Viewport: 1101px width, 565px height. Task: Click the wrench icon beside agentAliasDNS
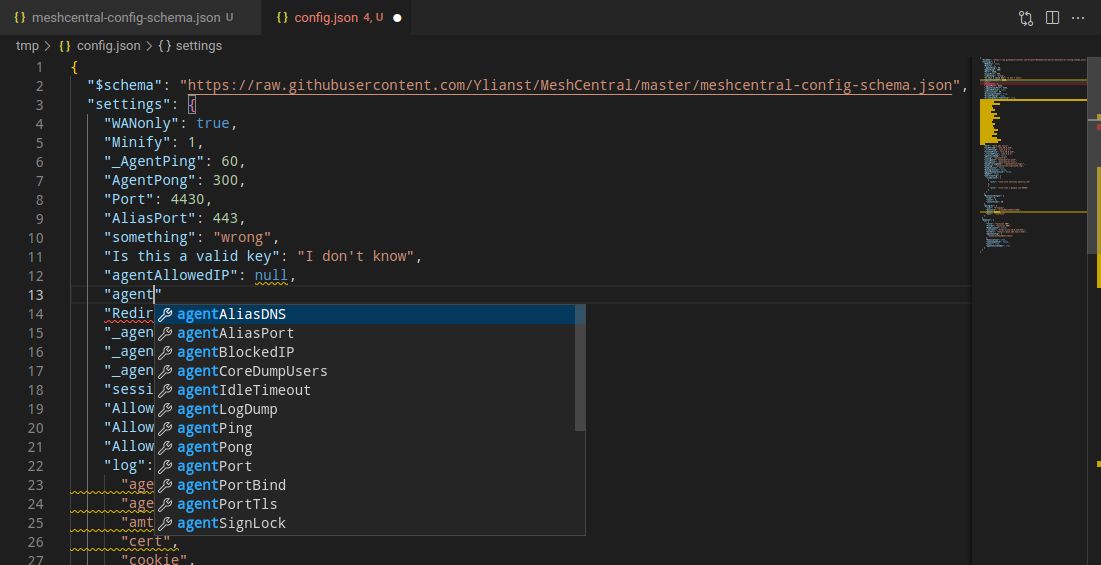click(166, 315)
